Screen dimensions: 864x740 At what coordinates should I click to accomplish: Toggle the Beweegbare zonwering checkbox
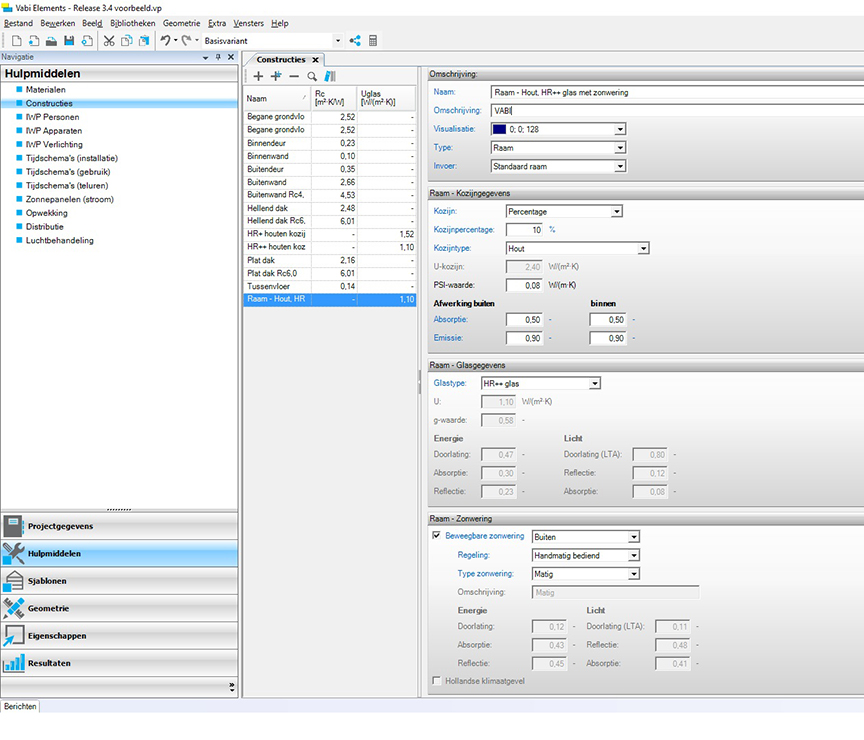pyautogui.click(x=436, y=536)
